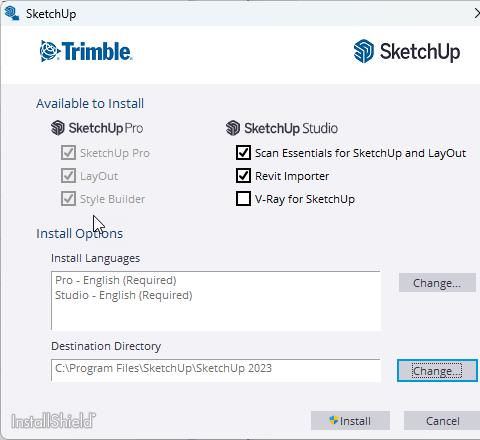Select Pro - English (Required) in the list
Image resolution: width=480 pixels, height=440 pixels.
coord(116,280)
